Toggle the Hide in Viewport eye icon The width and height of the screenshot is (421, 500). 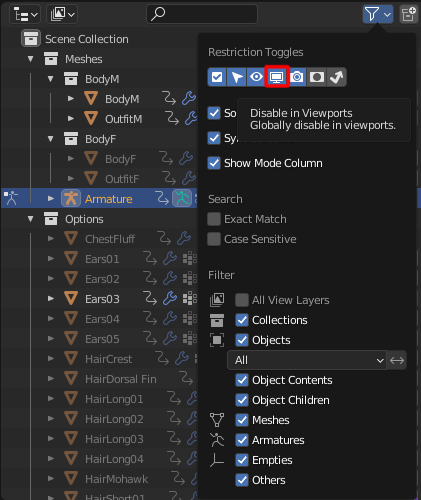pyautogui.click(x=257, y=77)
